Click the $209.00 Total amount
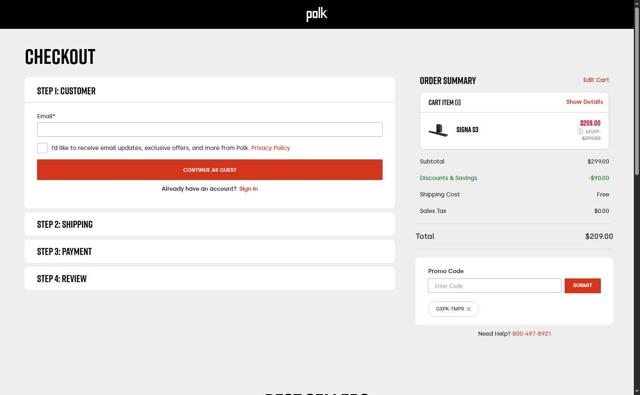 point(599,236)
